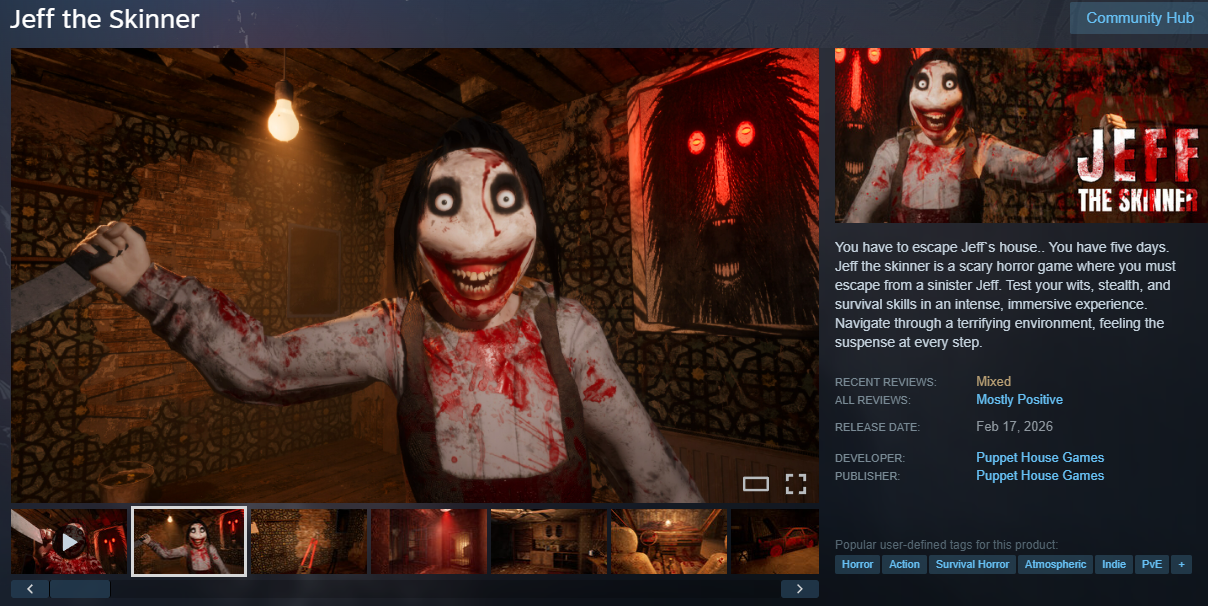This screenshot has width=1208, height=606.
Task: Click the main Jeff screenshot image
Action: click(415, 275)
